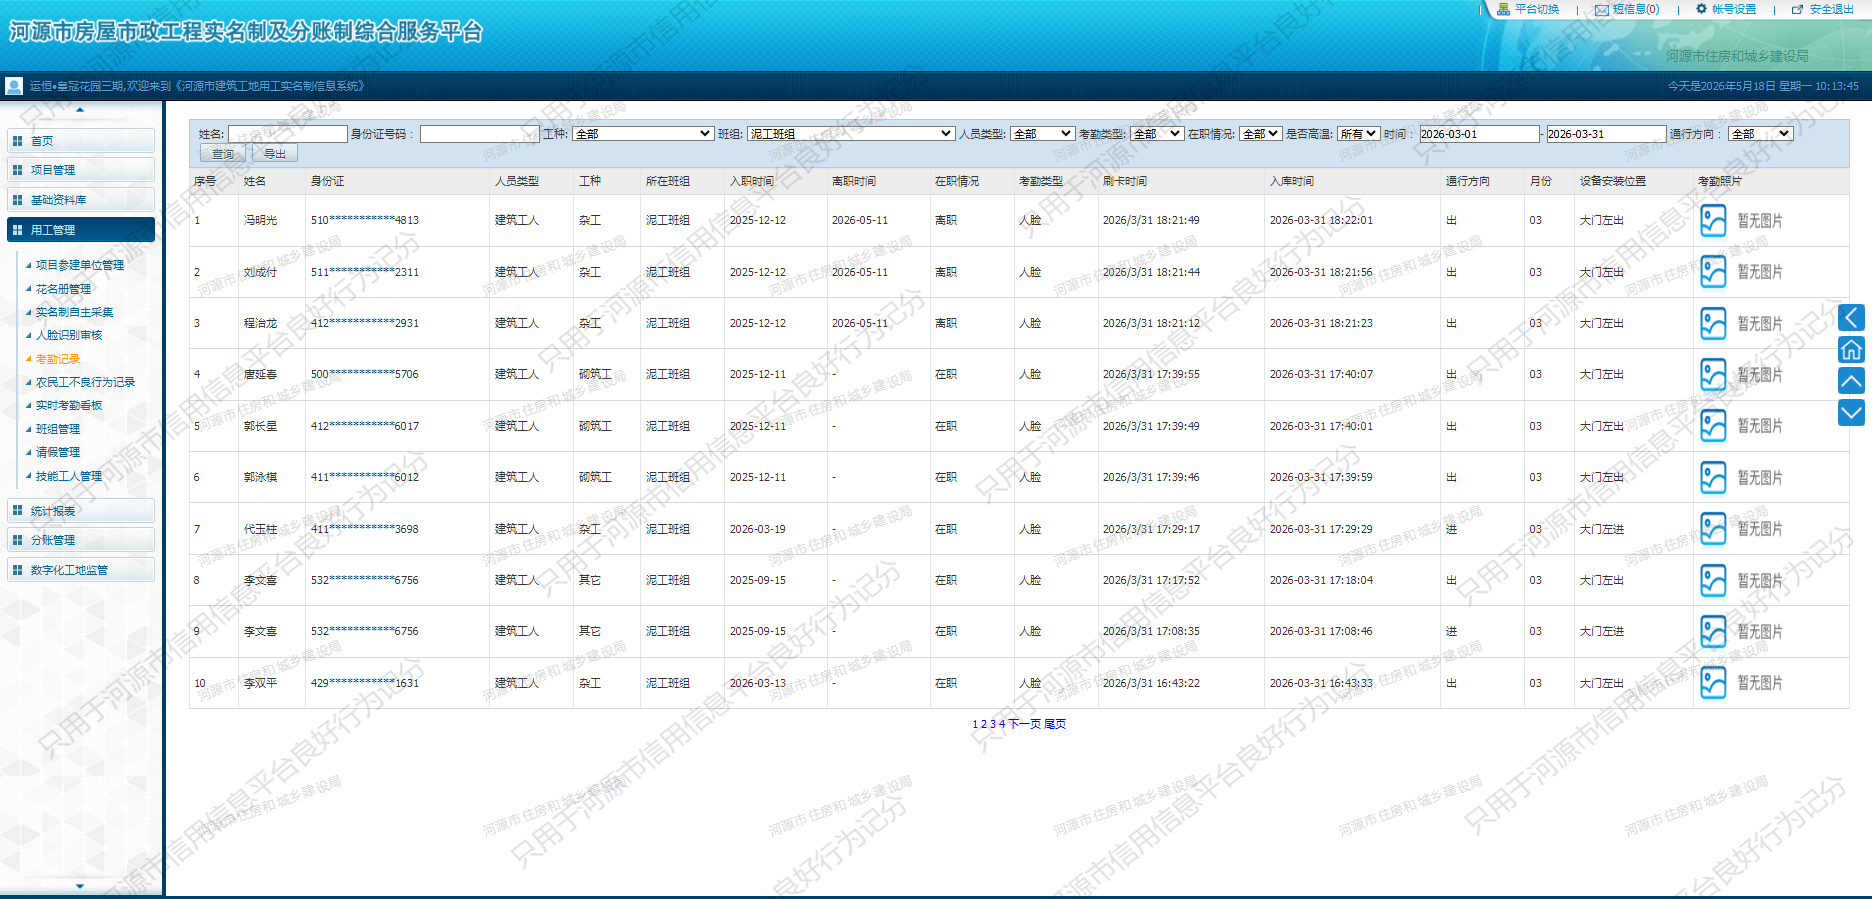Go to page 4 in pagination

[x=1002, y=724]
